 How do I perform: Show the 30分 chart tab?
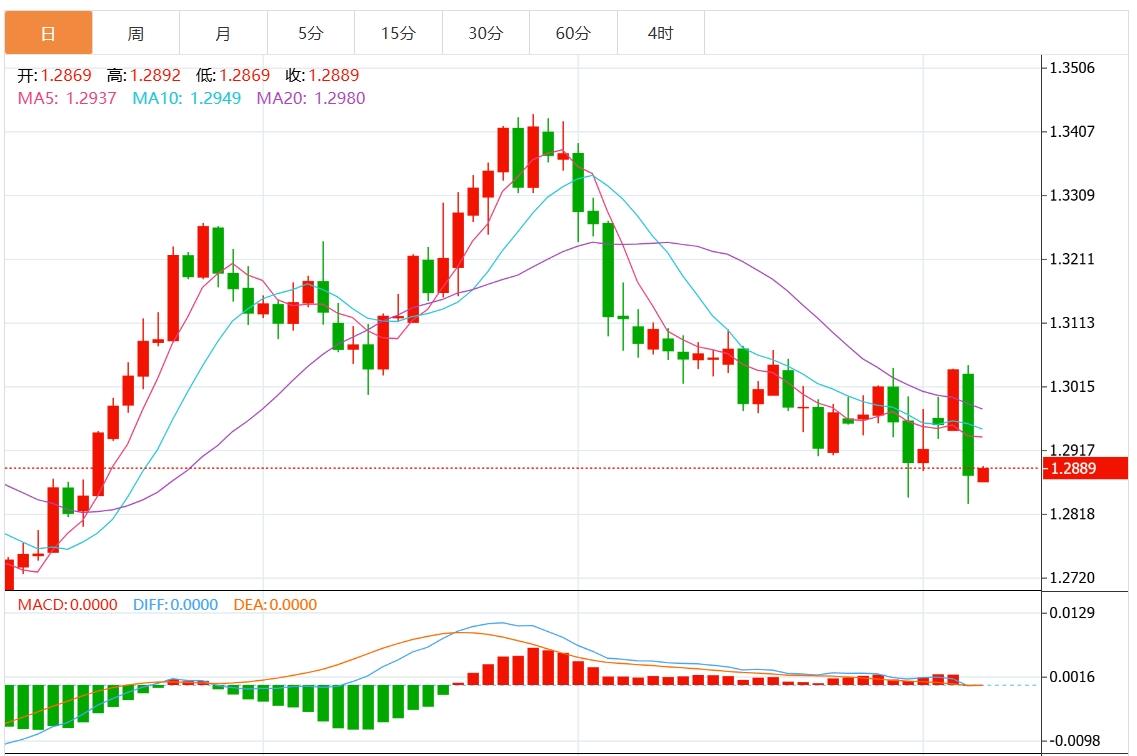point(486,33)
